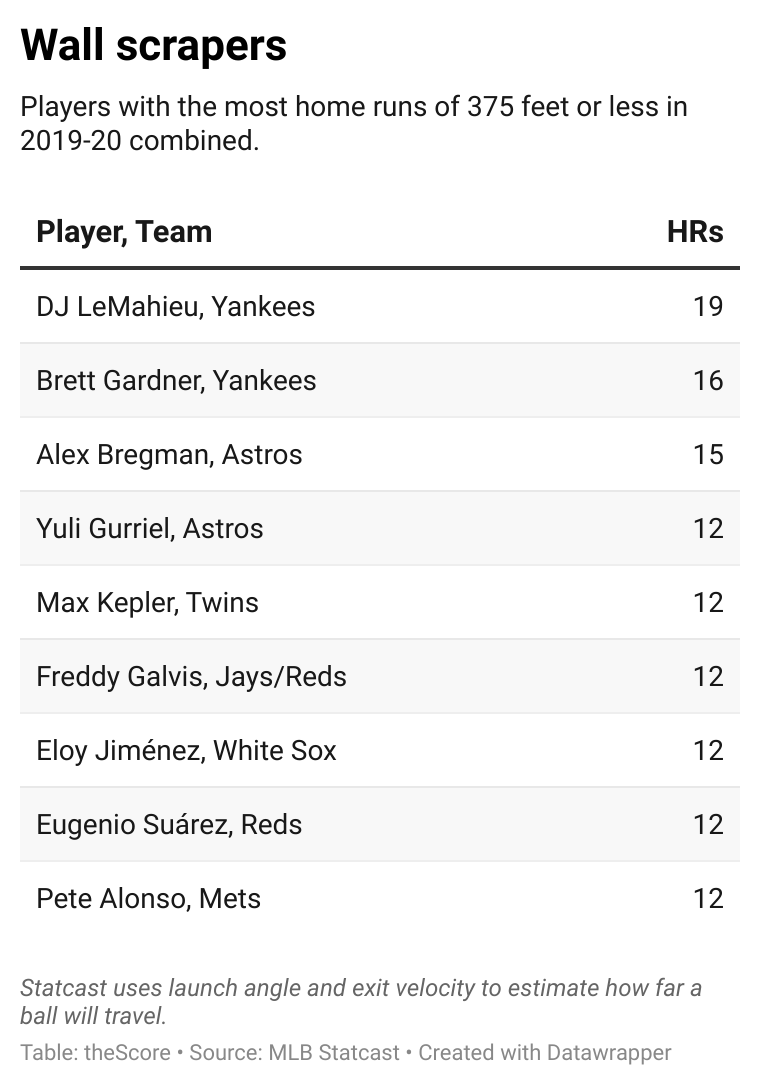The width and height of the screenshot is (760, 1086).
Task: Click the HR value 19 for LeMahieu
Action: tap(708, 306)
